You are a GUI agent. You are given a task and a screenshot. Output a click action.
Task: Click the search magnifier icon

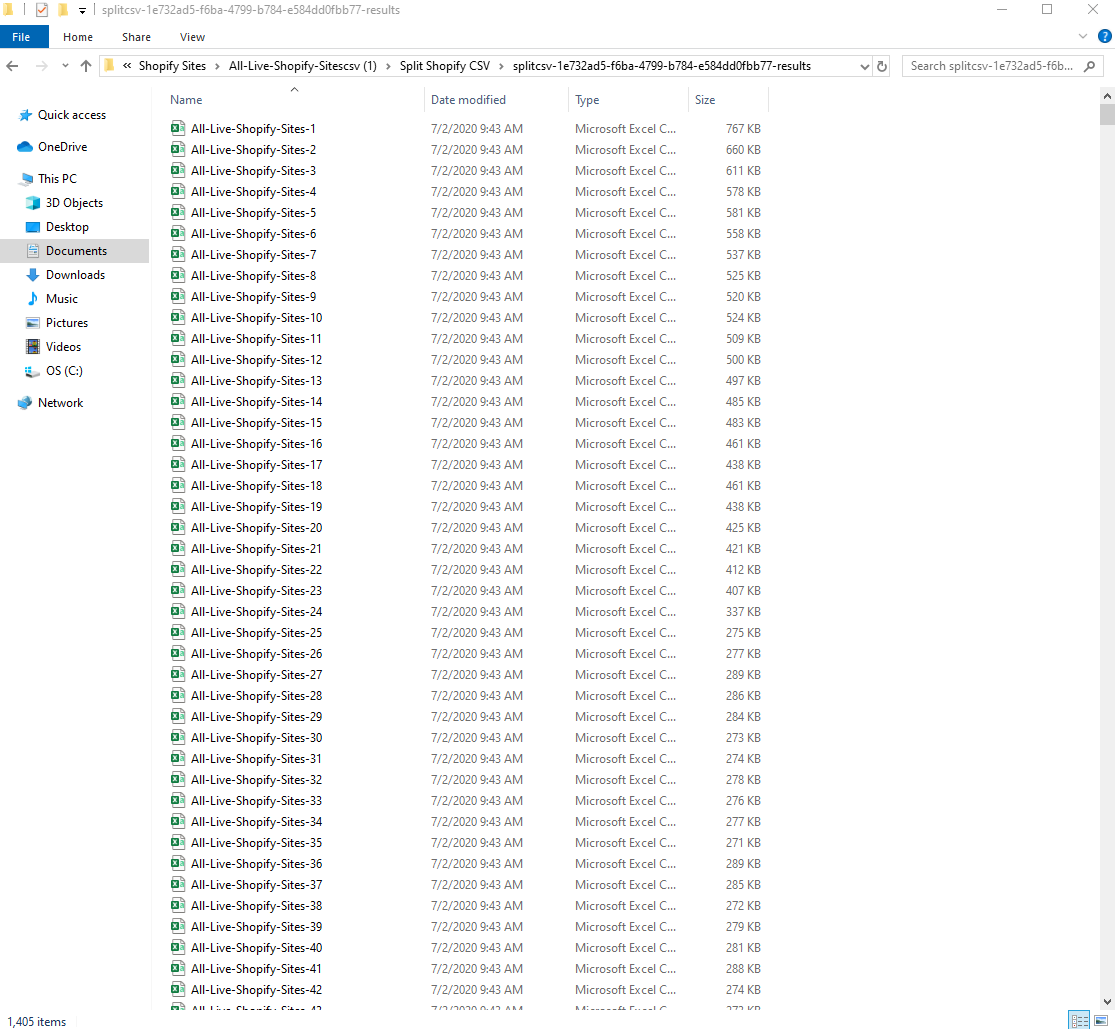tap(1089, 66)
